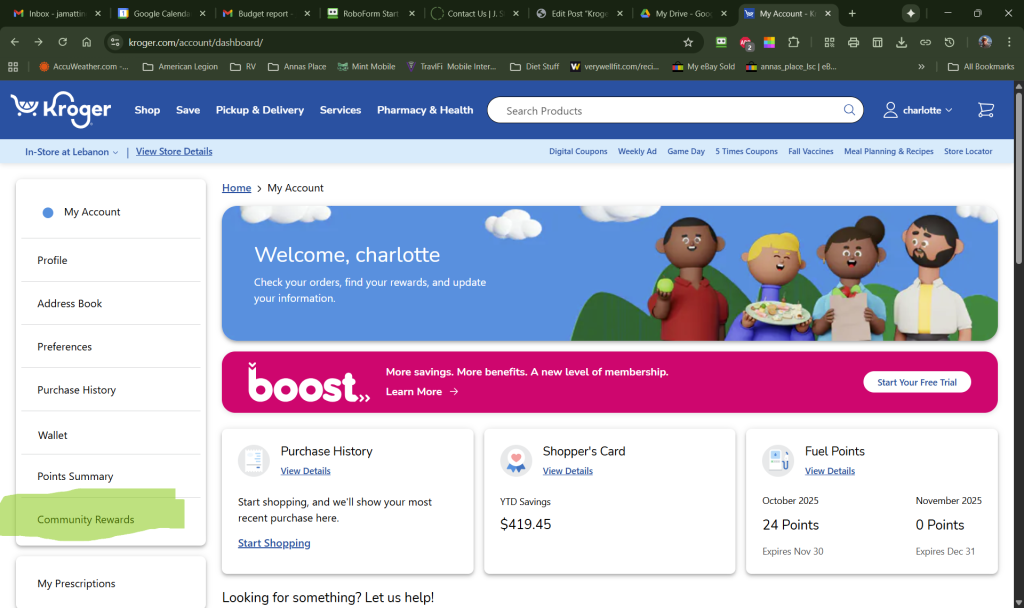The width and height of the screenshot is (1024, 608).
Task: Bookmark this page with star icon
Action: [x=688, y=43]
